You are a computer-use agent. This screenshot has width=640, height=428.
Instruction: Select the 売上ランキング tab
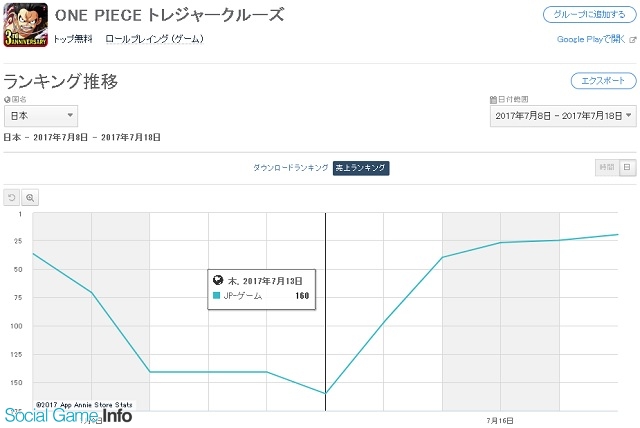click(x=361, y=168)
